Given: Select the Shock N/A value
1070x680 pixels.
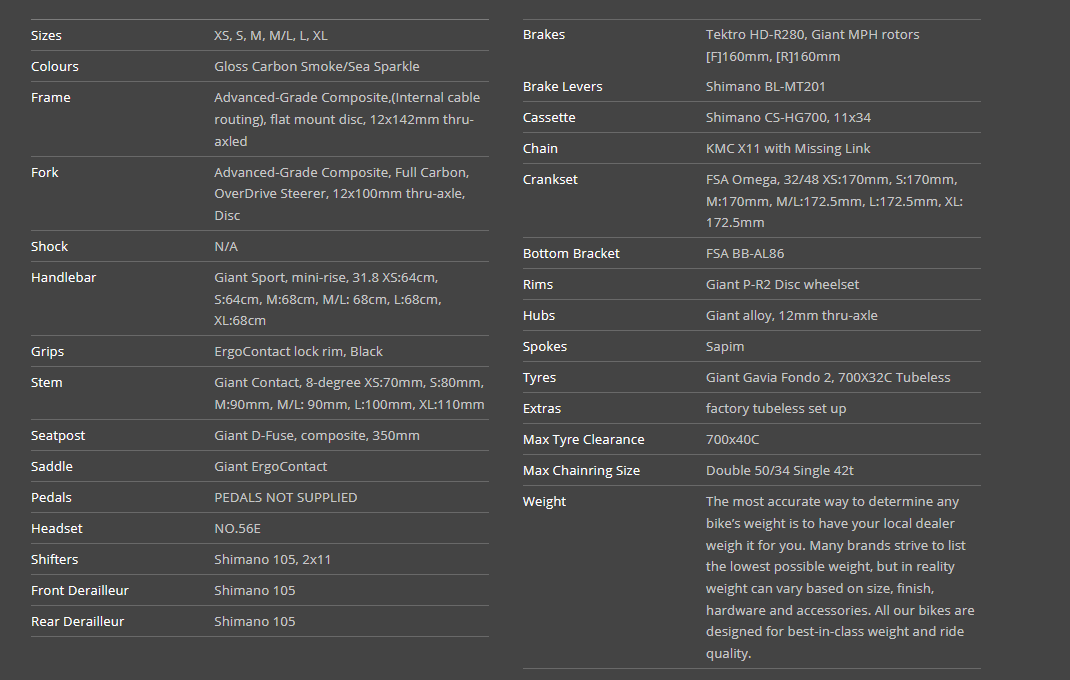Looking at the screenshot, I should [226, 246].
